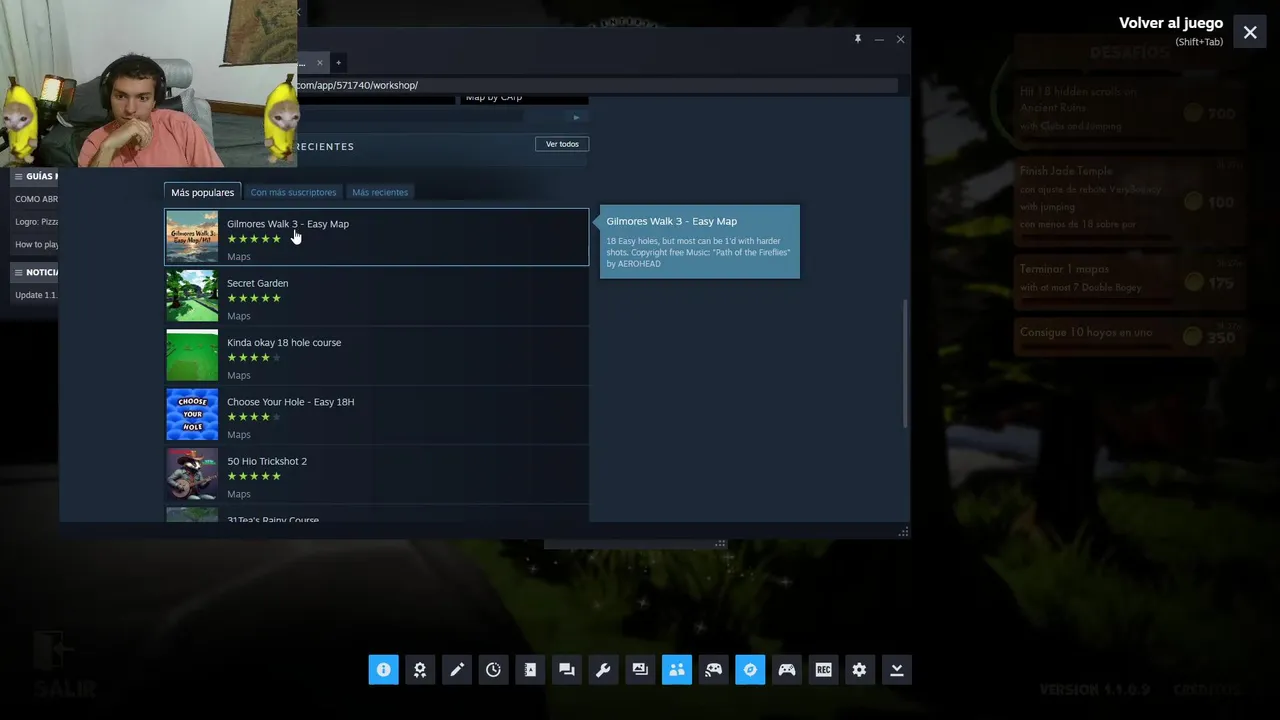This screenshot has height=720, width=1280.
Task: Click 50 Hio Trickshot 2 thumbnail
Action: coord(192,474)
